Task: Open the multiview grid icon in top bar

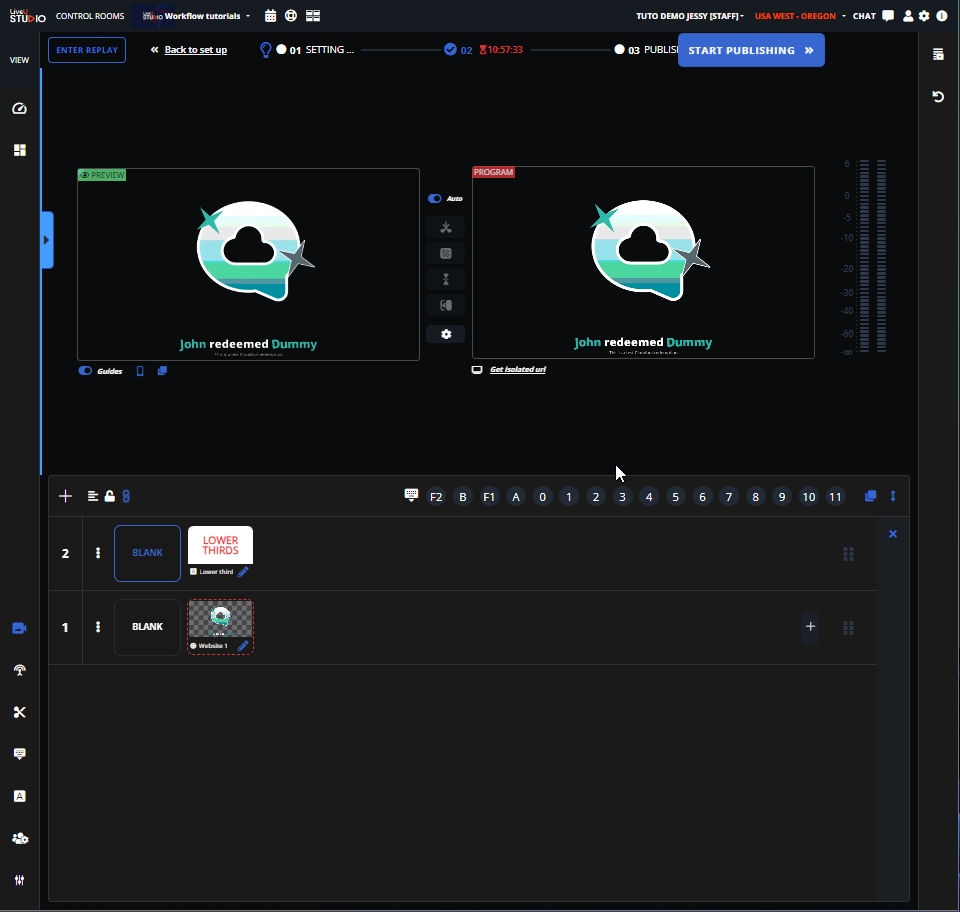Action: (313, 16)
